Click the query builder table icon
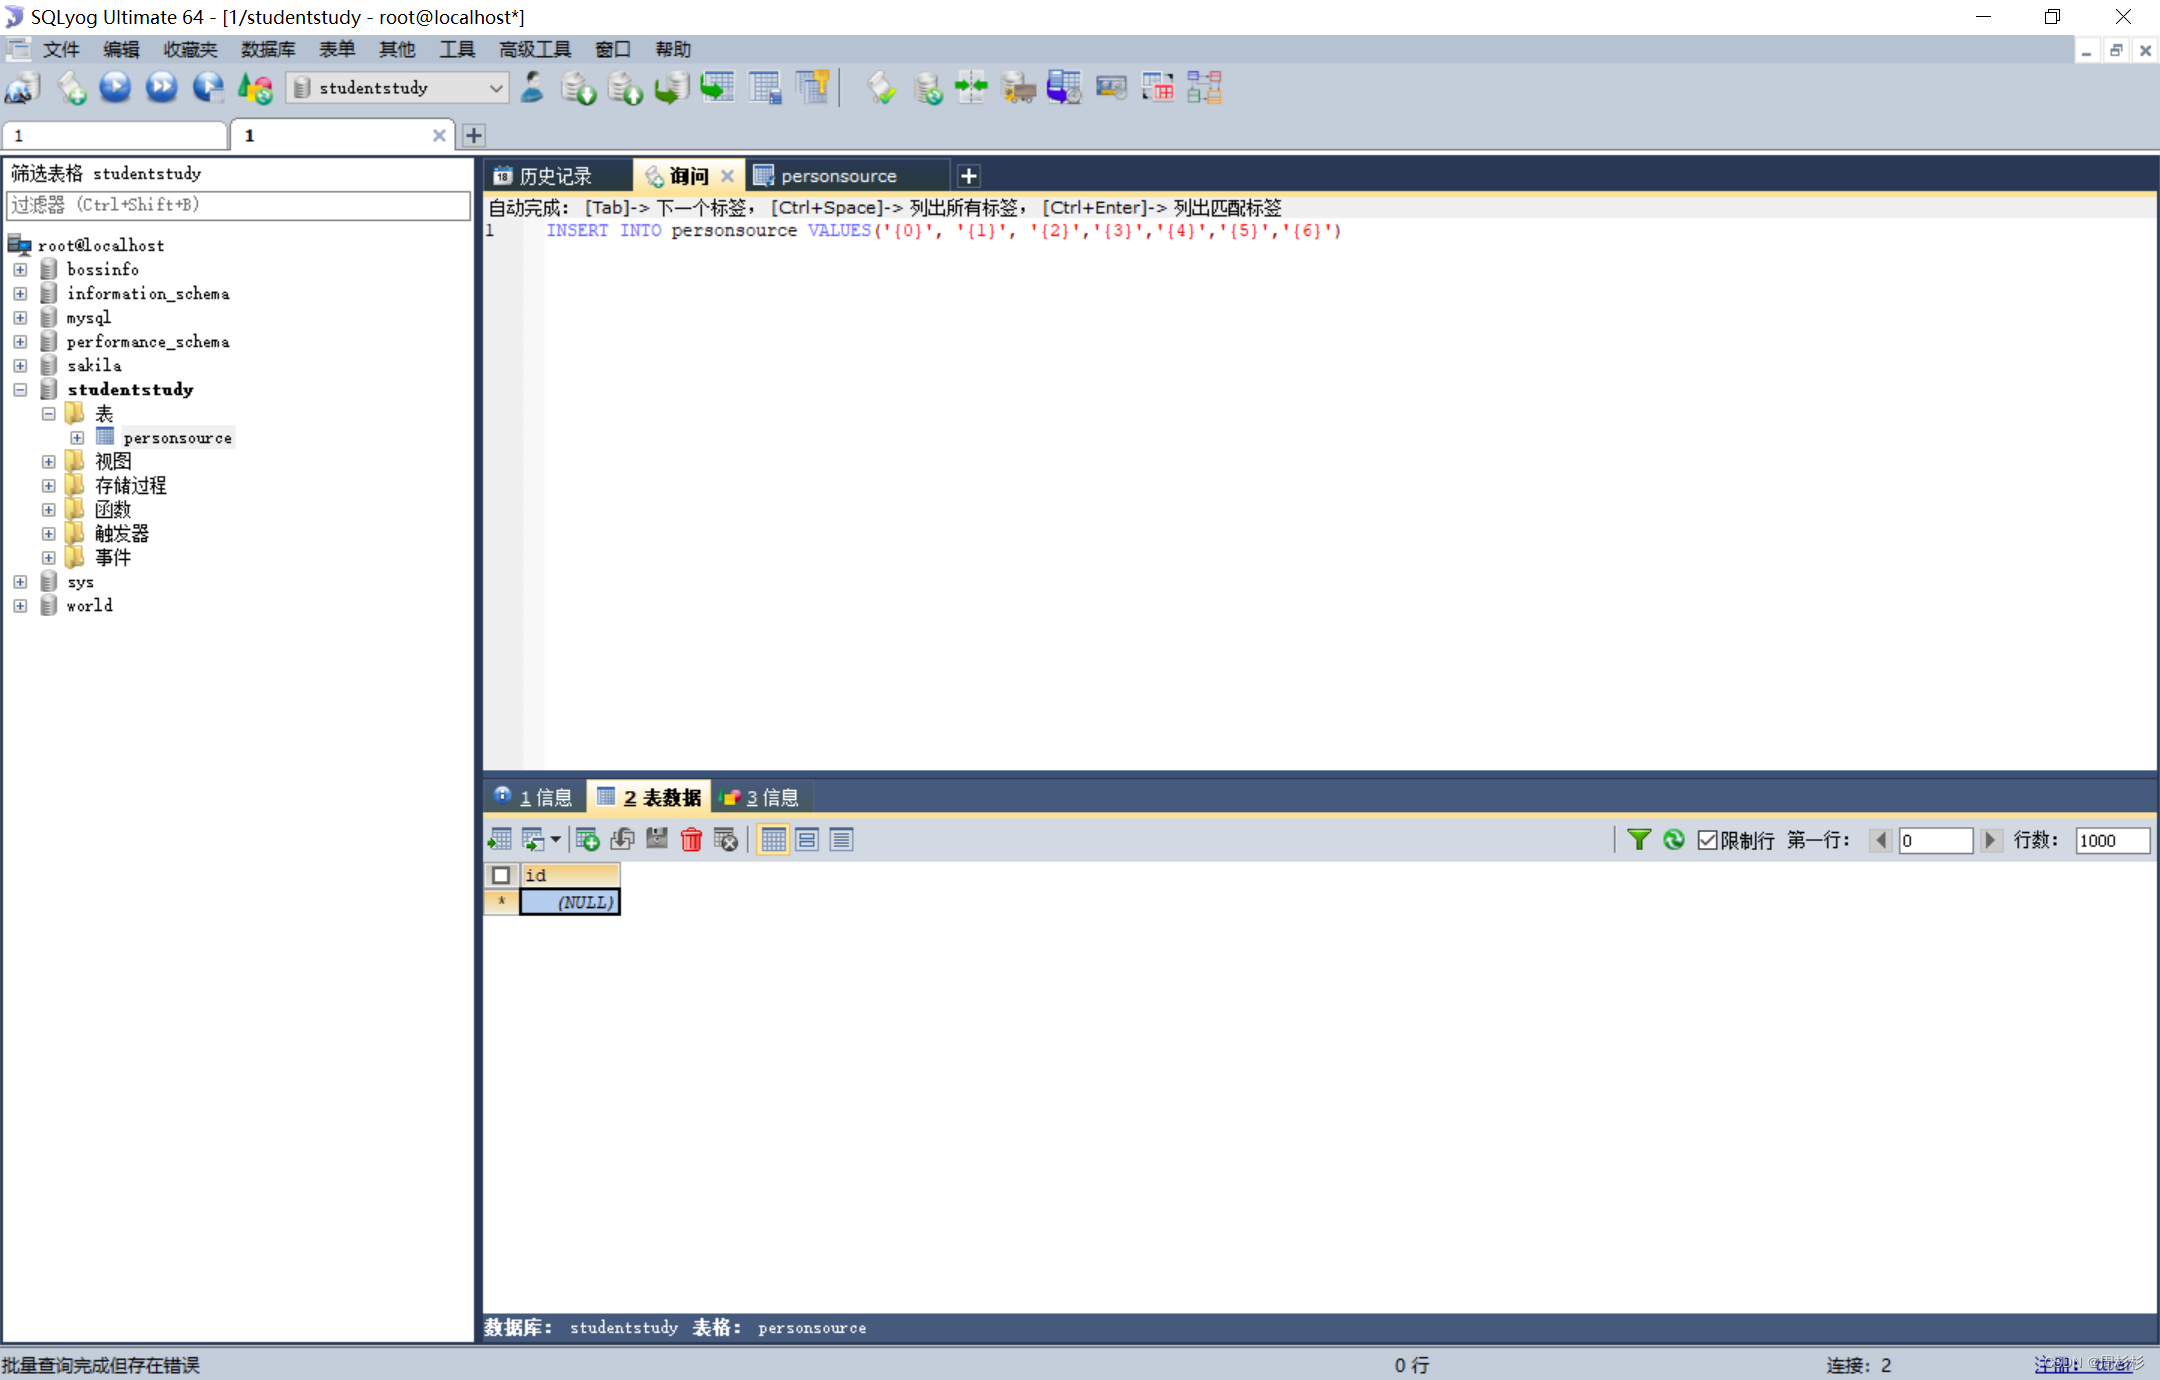2160x1380 pixels. pos(1158,88)
